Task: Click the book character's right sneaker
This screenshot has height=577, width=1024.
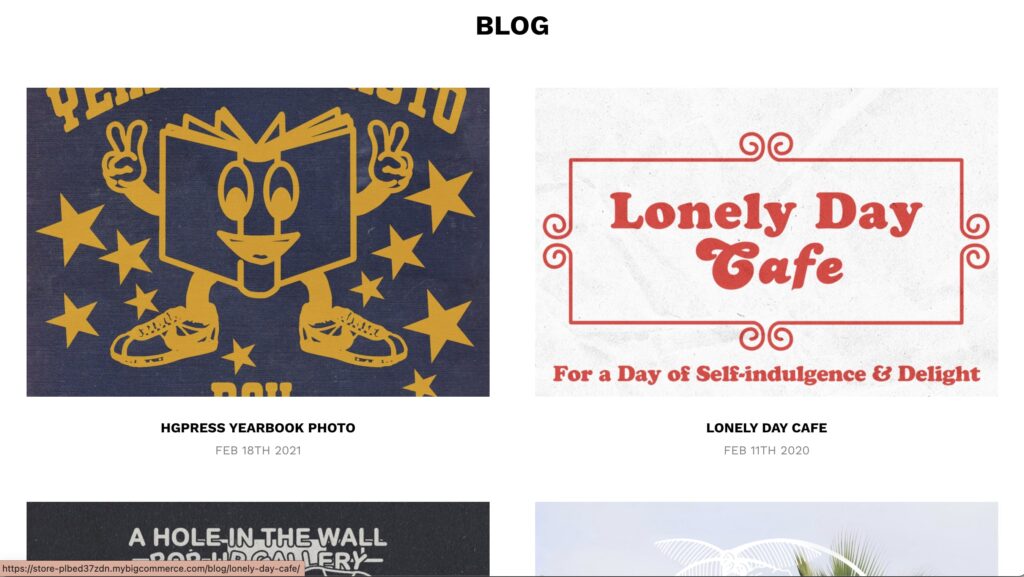Action: coord(353,335)
